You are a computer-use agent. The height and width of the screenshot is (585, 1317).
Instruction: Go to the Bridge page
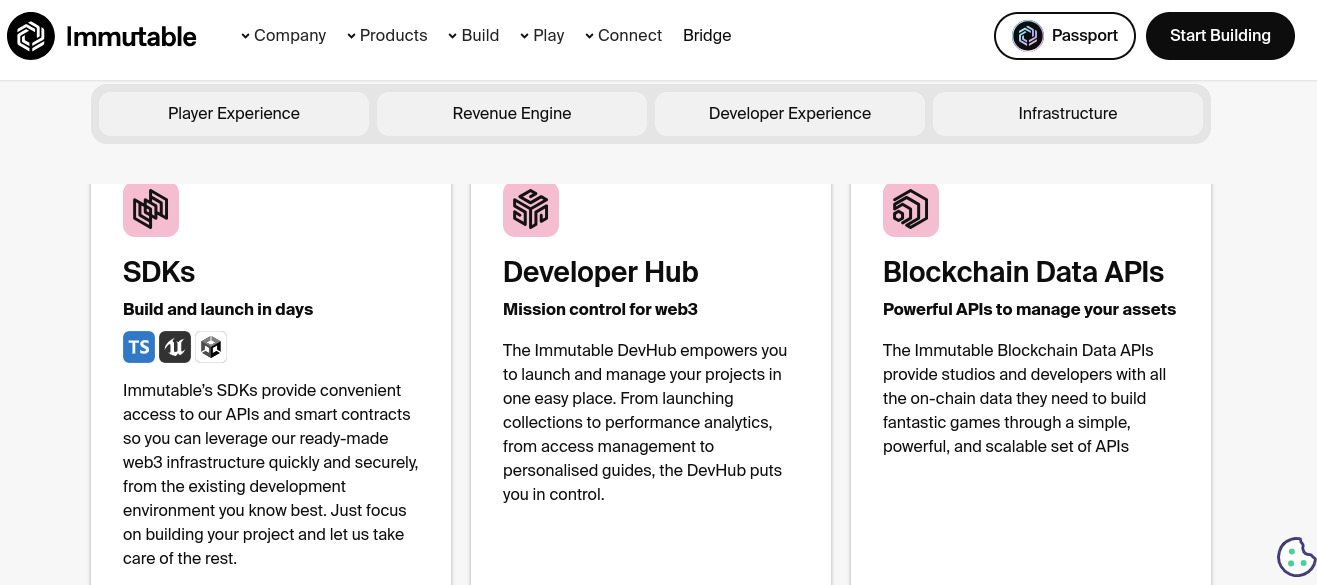coord(707,36)
